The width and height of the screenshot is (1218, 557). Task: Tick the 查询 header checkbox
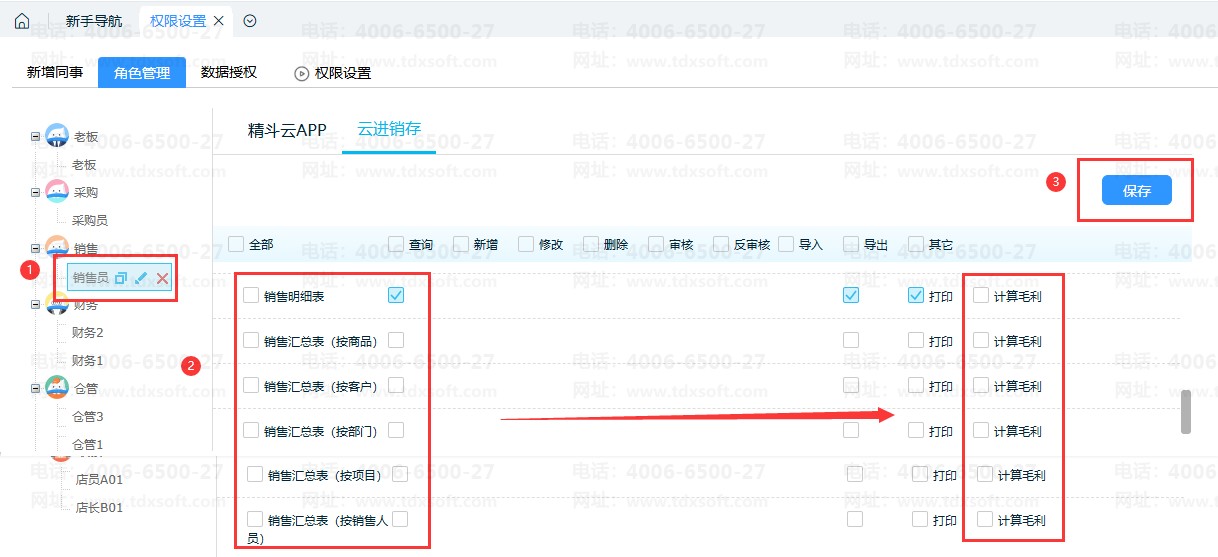396,243
